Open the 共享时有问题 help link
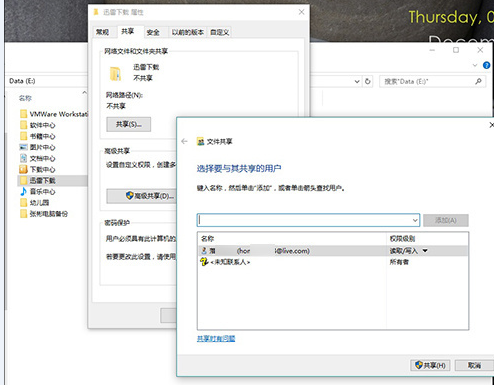 [216, 339]
